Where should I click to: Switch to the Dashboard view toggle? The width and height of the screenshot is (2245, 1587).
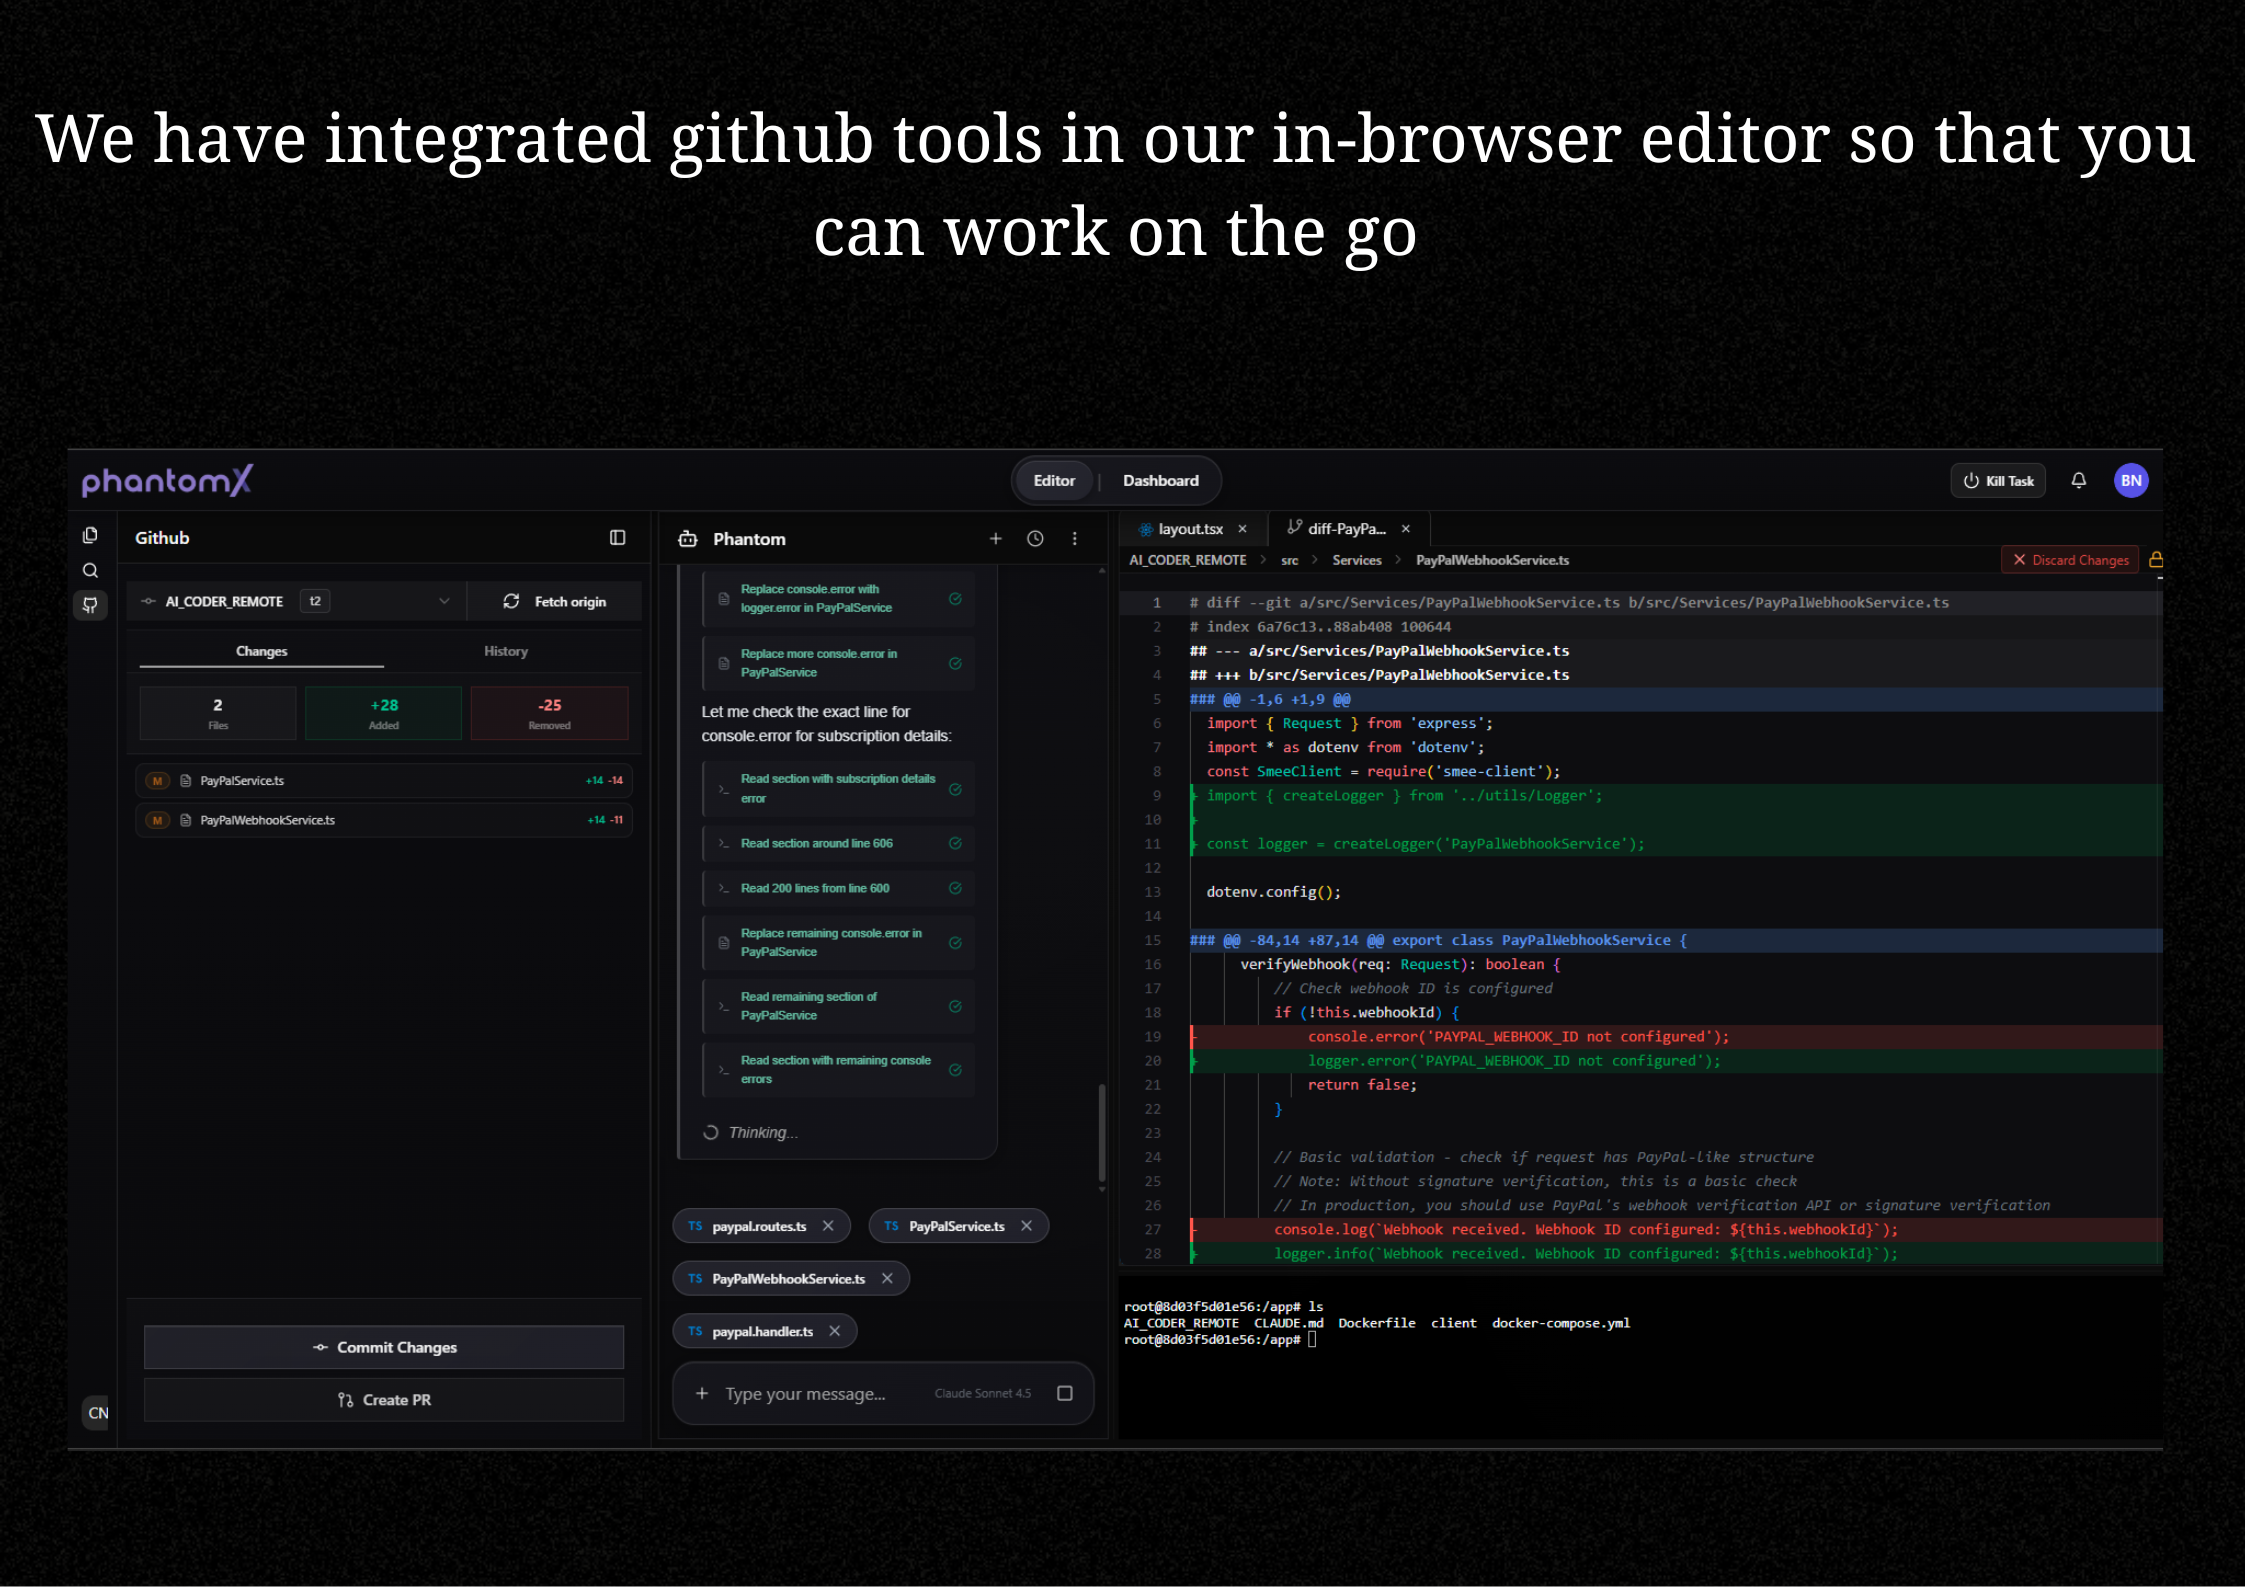pos(1160,481)
